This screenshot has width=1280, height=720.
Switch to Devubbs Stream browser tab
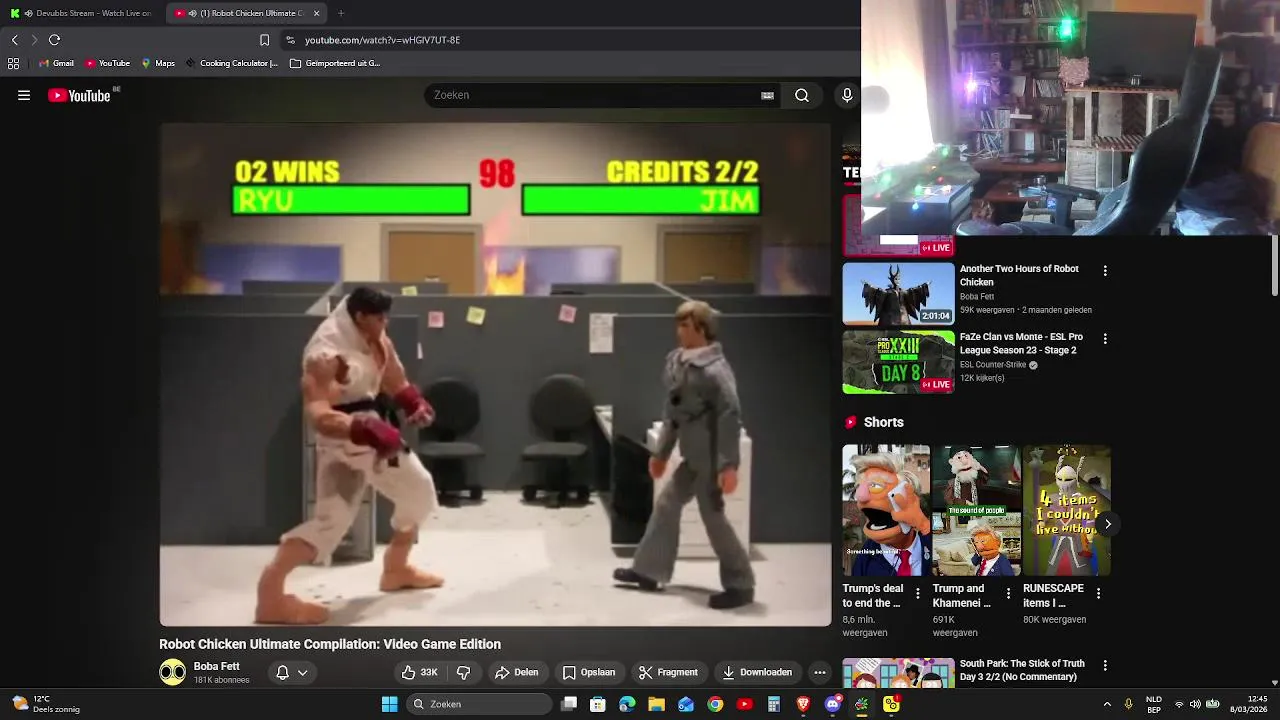point(85,13)
